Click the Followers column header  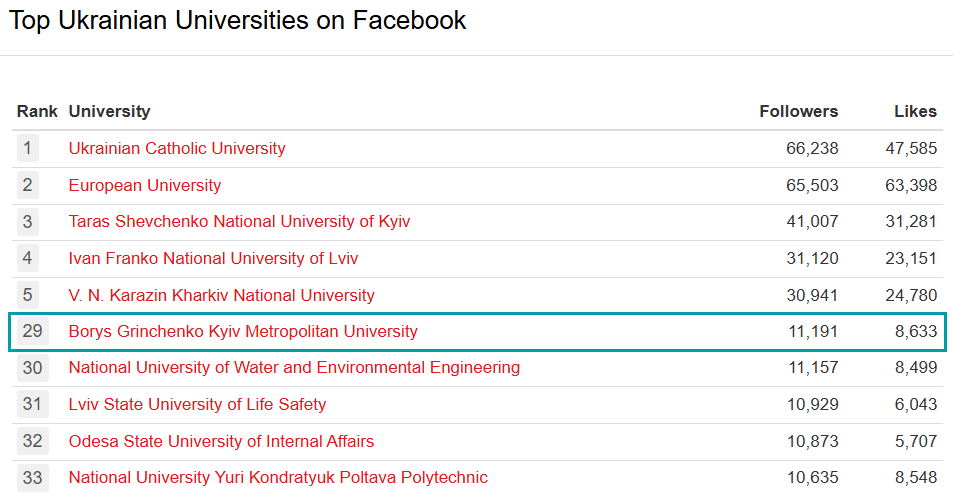[798, 111]
